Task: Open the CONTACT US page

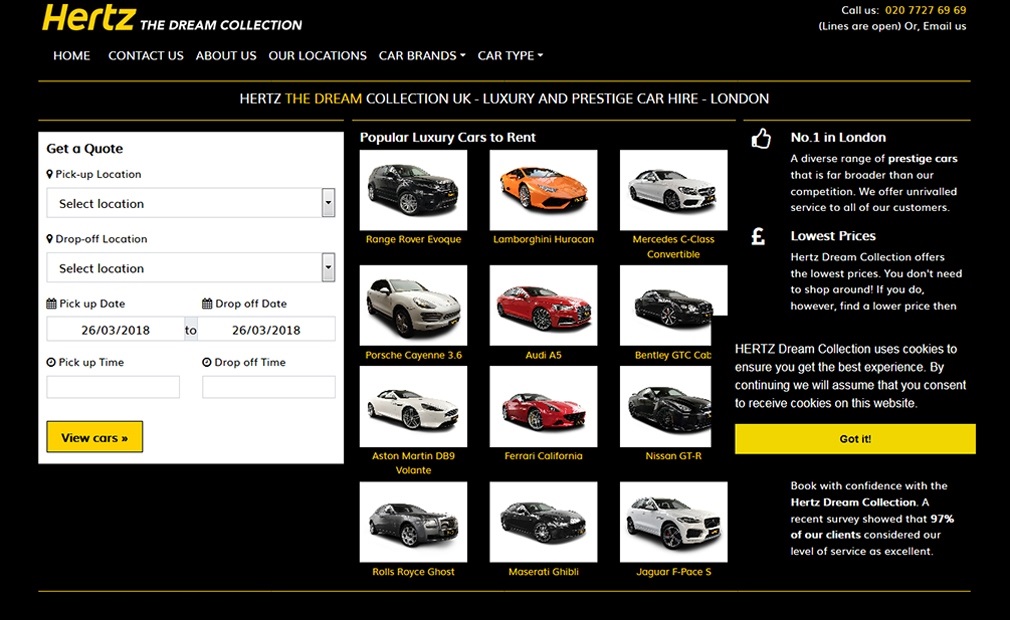Action: [146, 55]
